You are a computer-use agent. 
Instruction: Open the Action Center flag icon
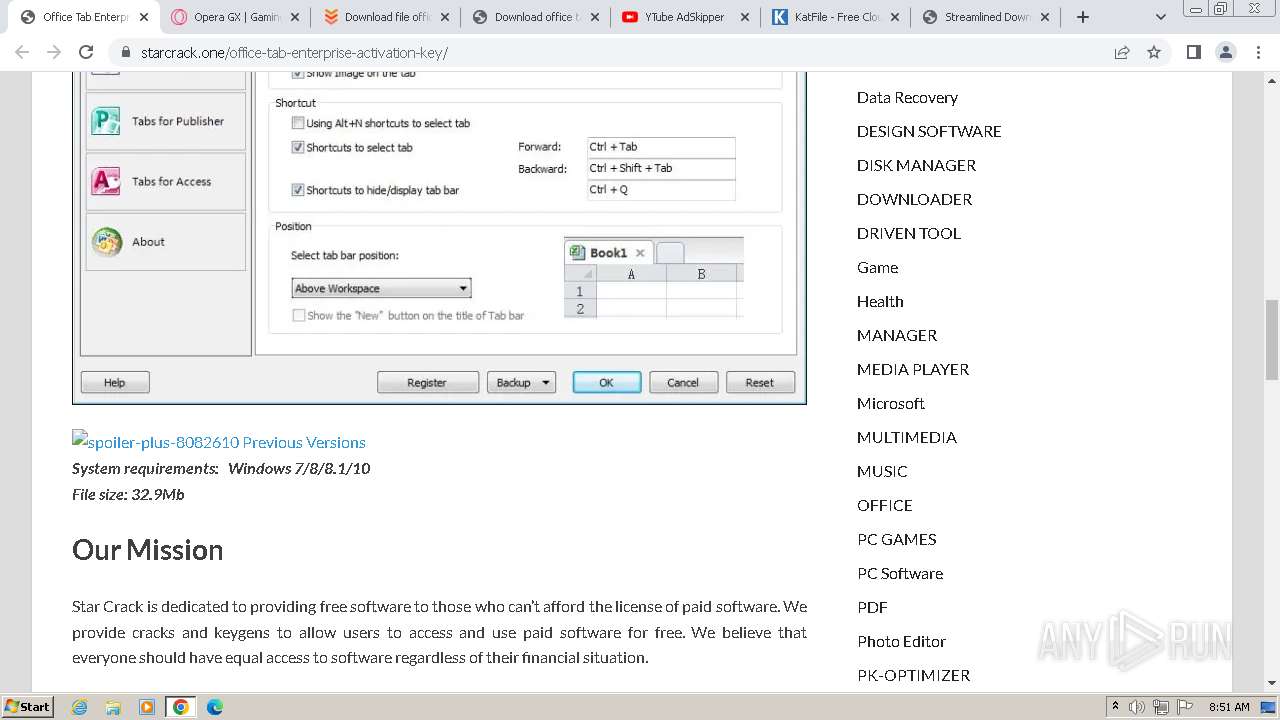pyautogui.click(x=1183, y=707)
